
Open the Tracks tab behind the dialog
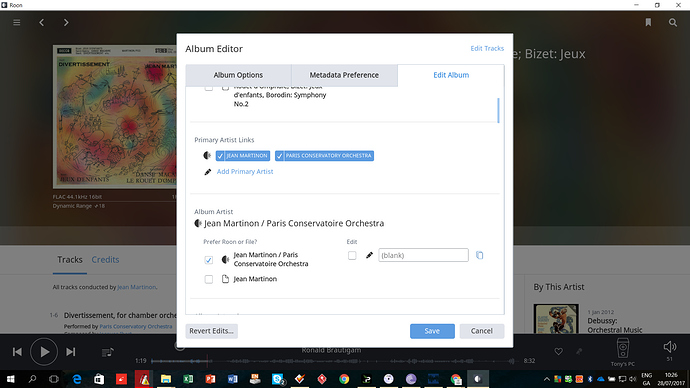(x=70, y=260)
